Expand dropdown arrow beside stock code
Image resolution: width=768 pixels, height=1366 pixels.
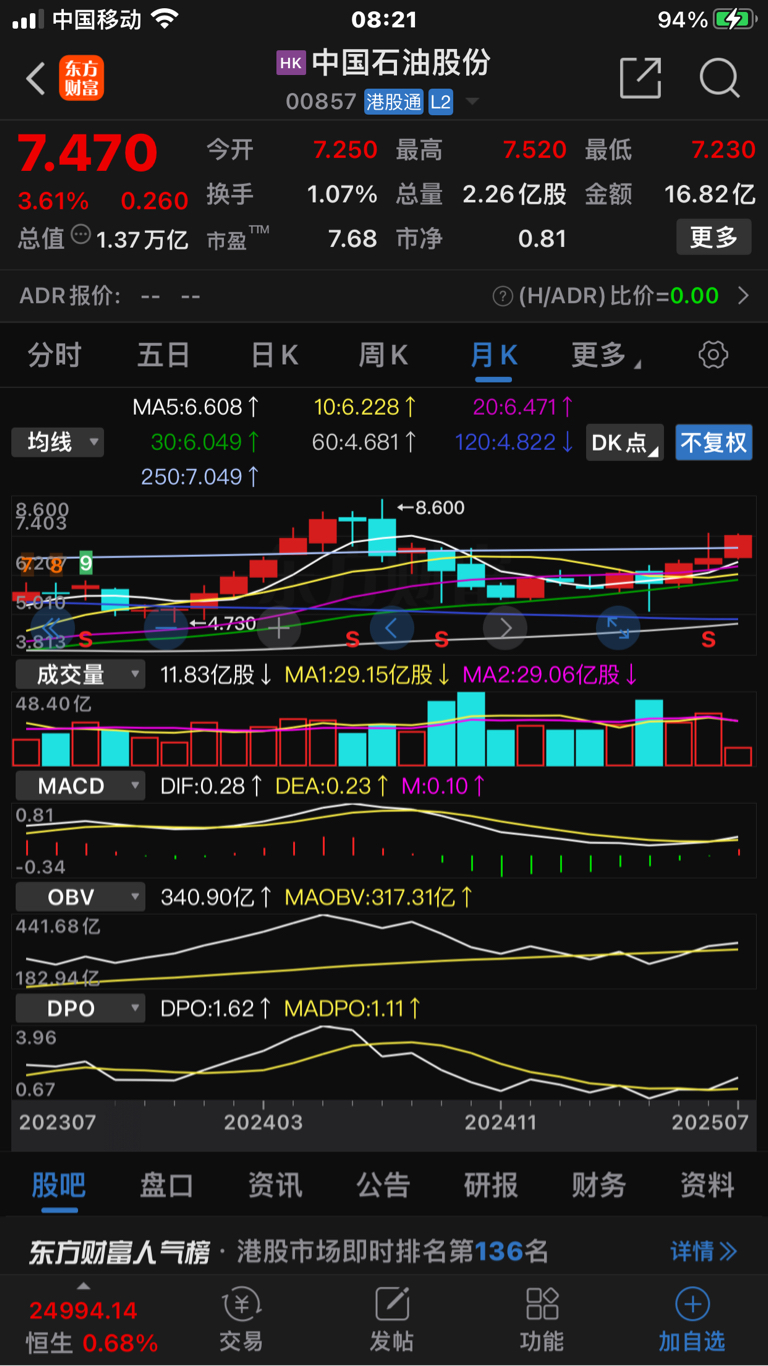(472, 102)
